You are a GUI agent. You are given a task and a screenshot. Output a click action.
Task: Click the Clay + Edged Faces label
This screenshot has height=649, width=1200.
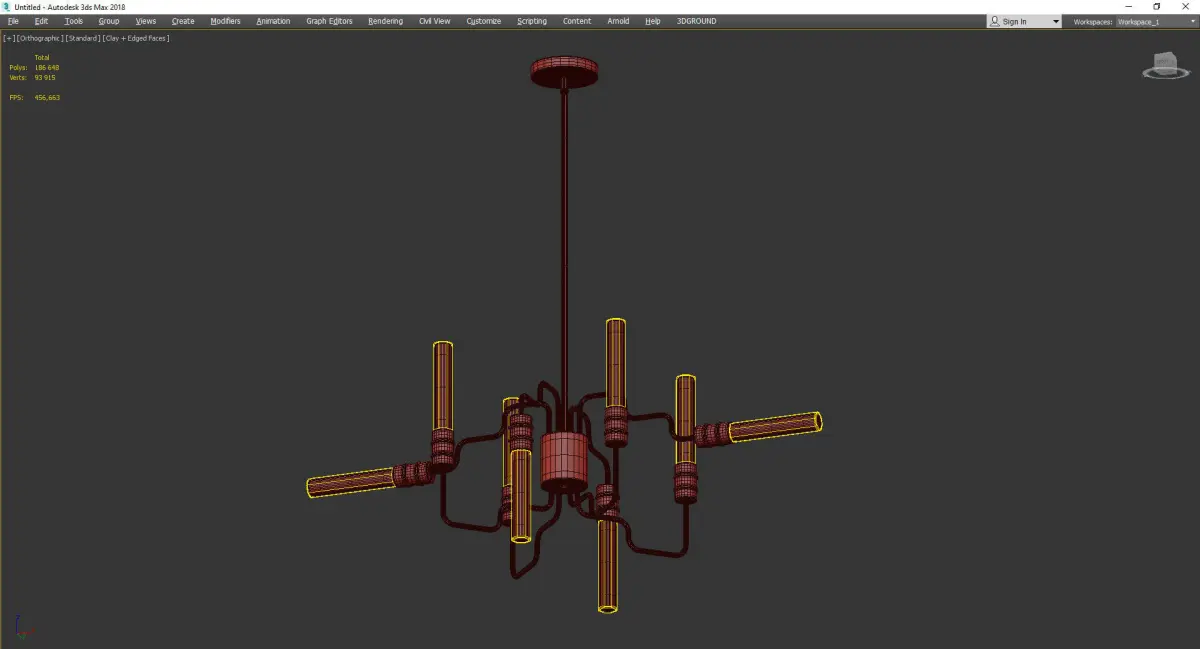point(135,38)
